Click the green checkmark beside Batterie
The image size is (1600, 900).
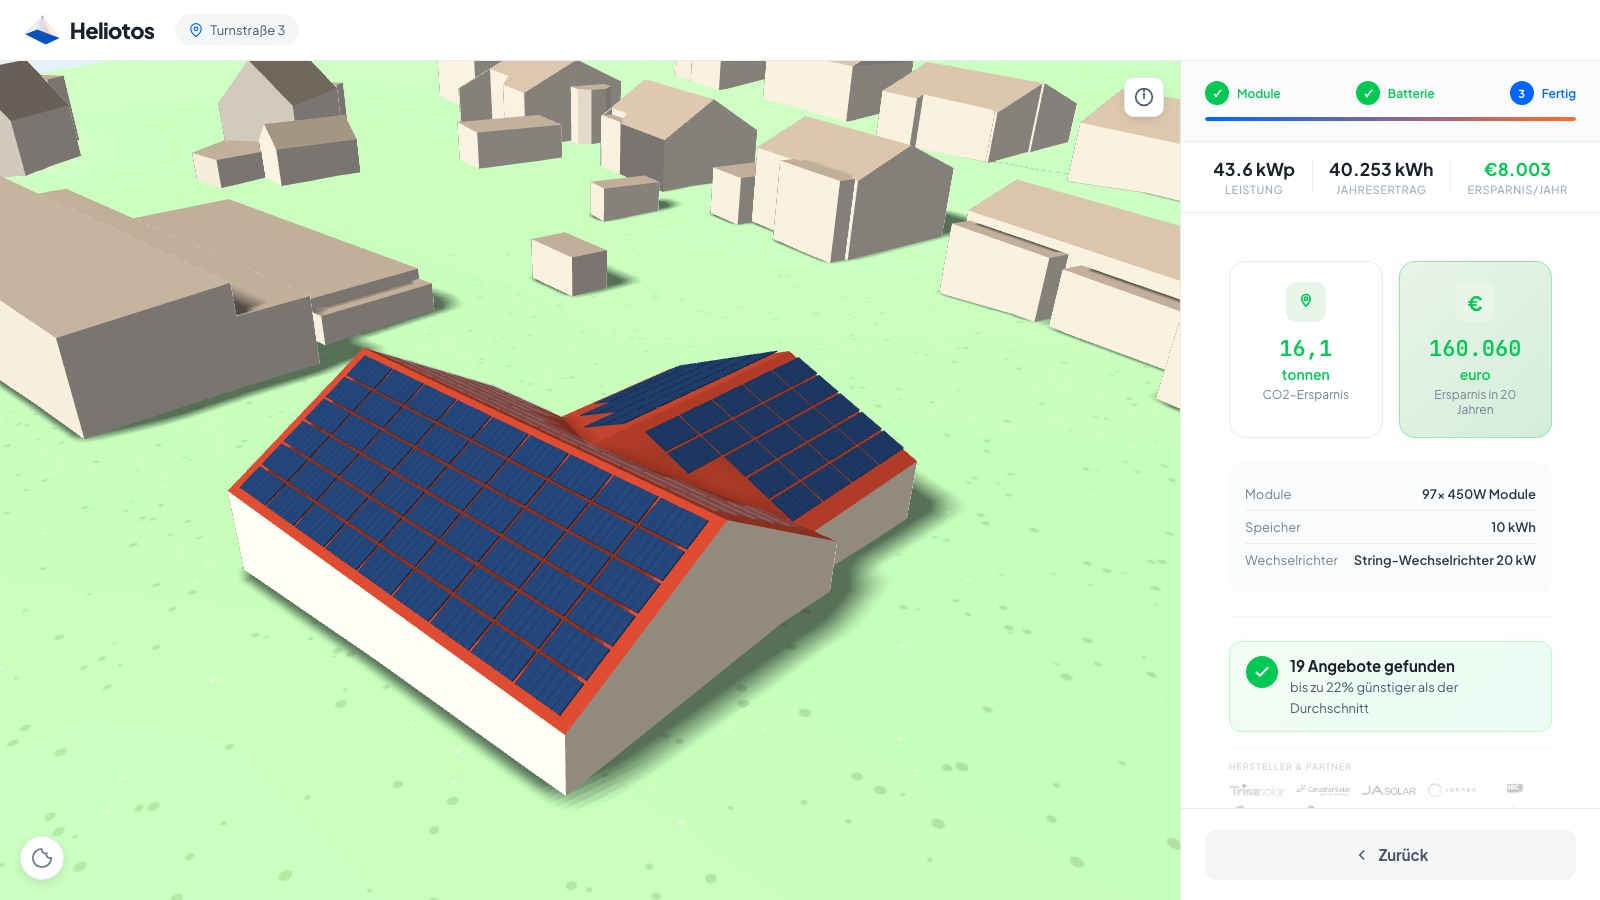point(1368,93)
